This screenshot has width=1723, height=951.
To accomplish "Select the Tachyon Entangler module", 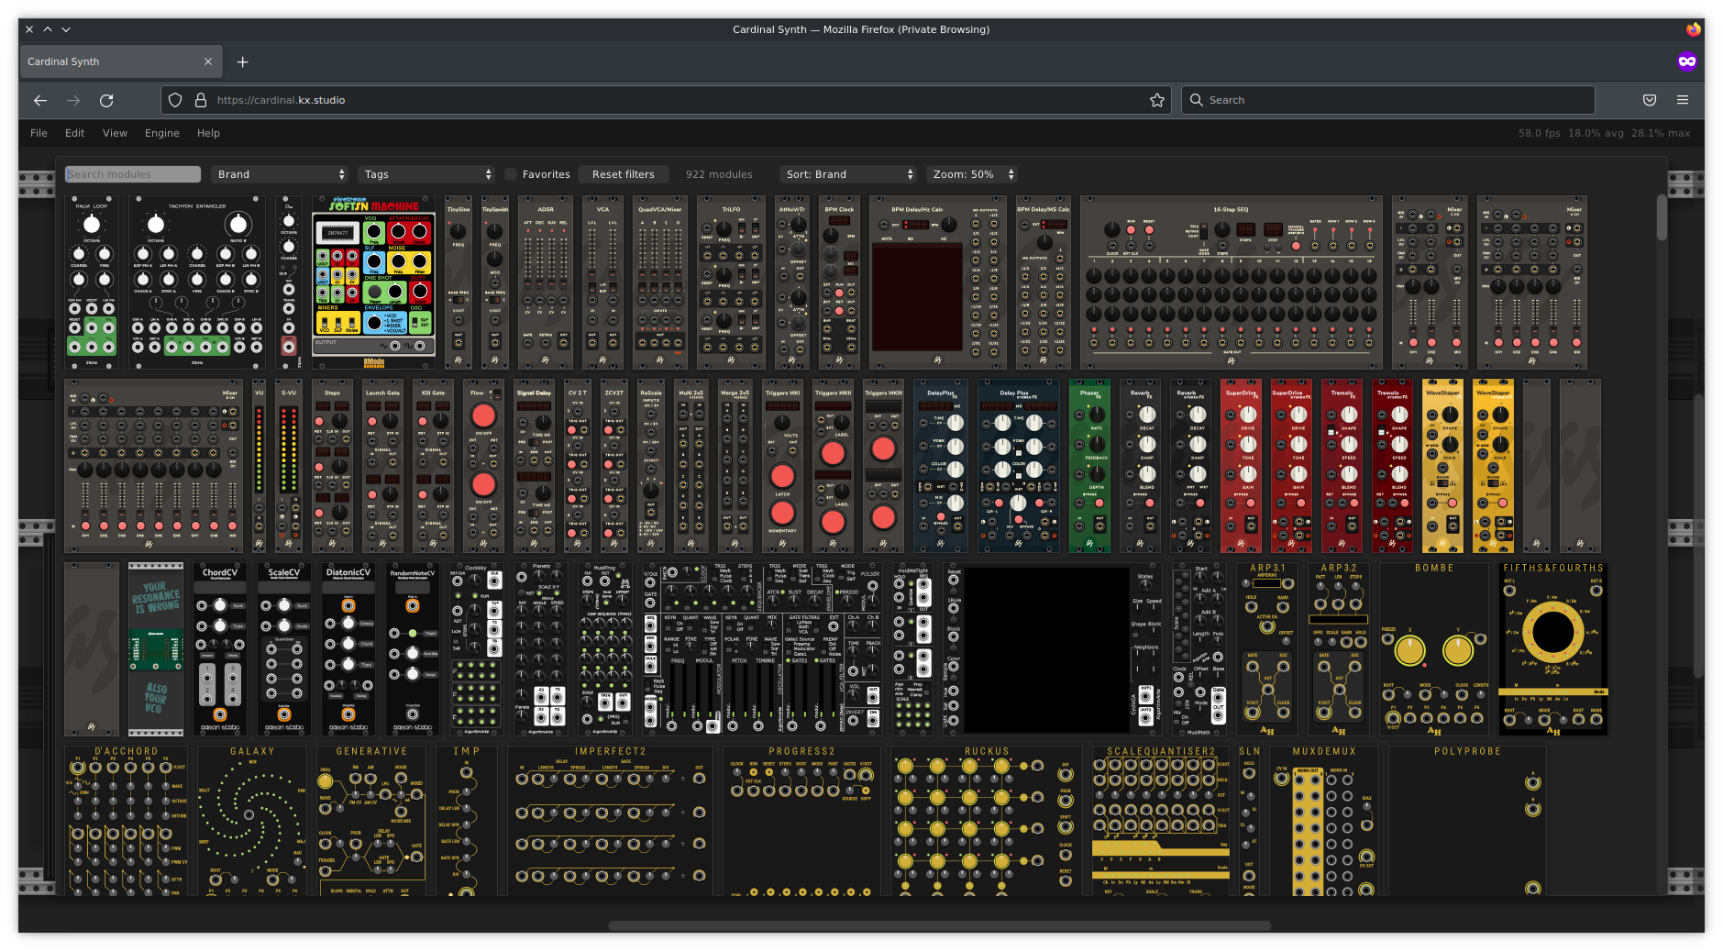I will (x=196, y=282).
